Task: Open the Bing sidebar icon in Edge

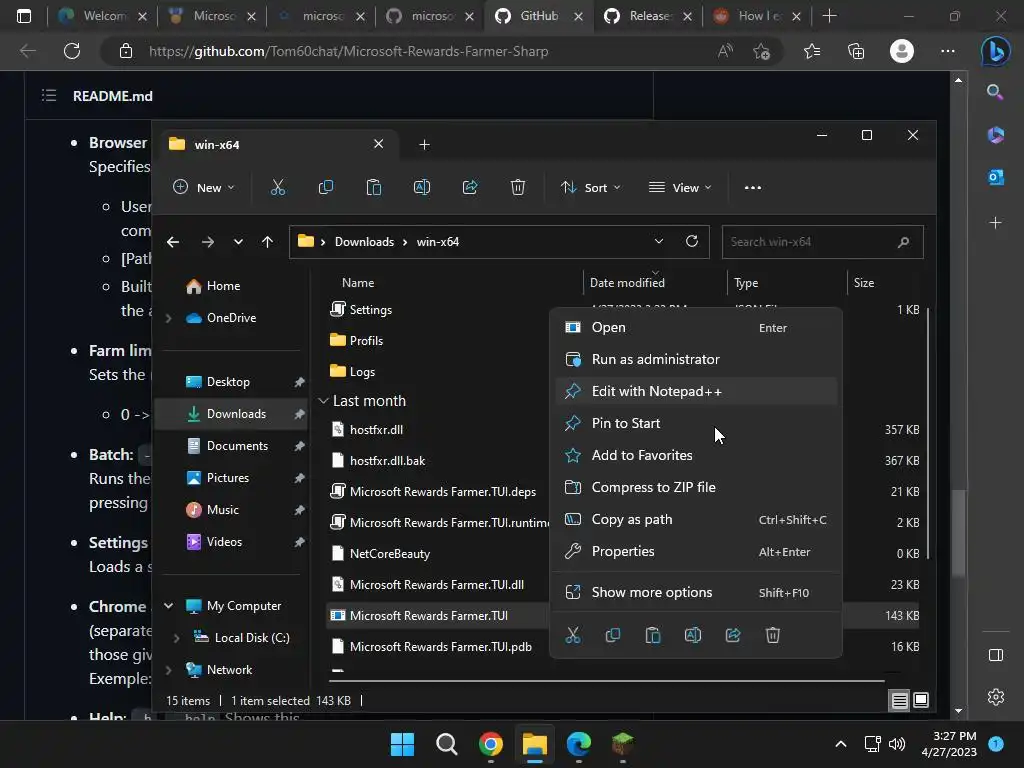Action: point(995,50)
